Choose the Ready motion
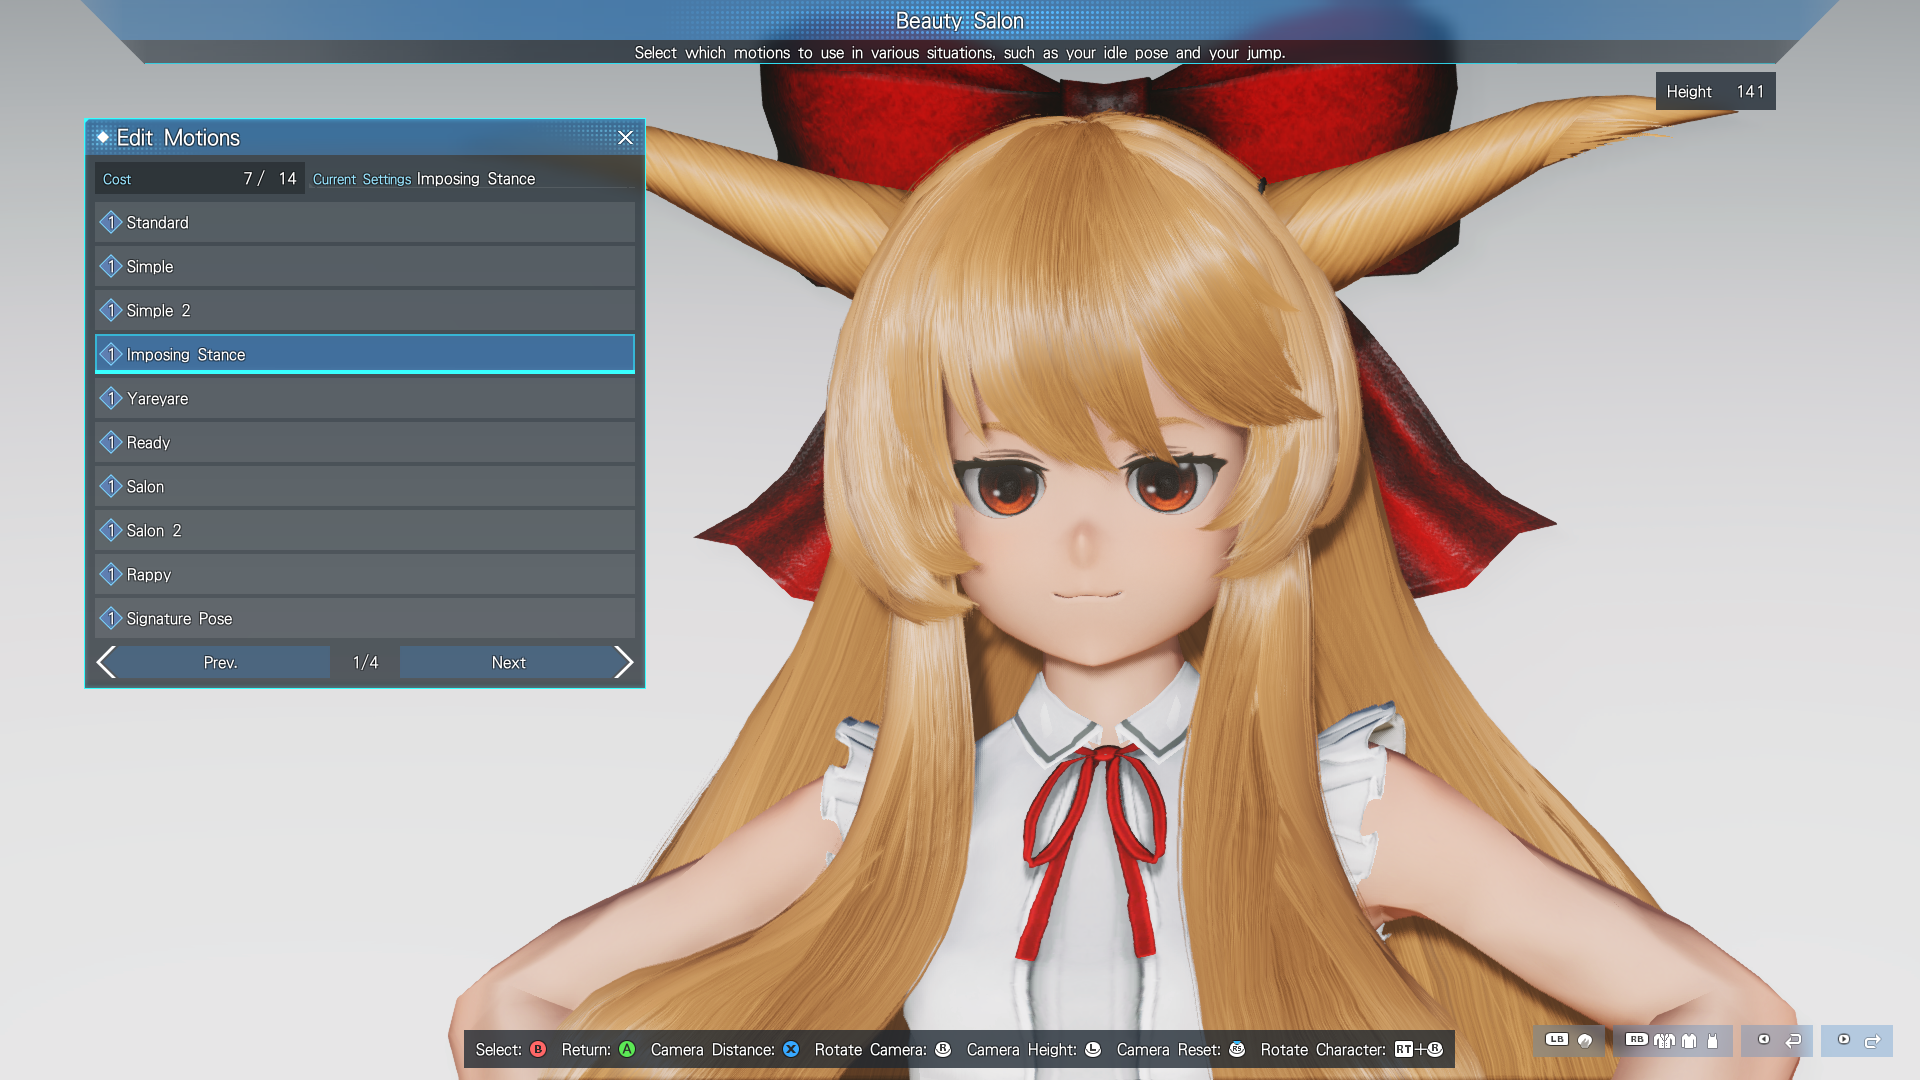 (365, 442)
